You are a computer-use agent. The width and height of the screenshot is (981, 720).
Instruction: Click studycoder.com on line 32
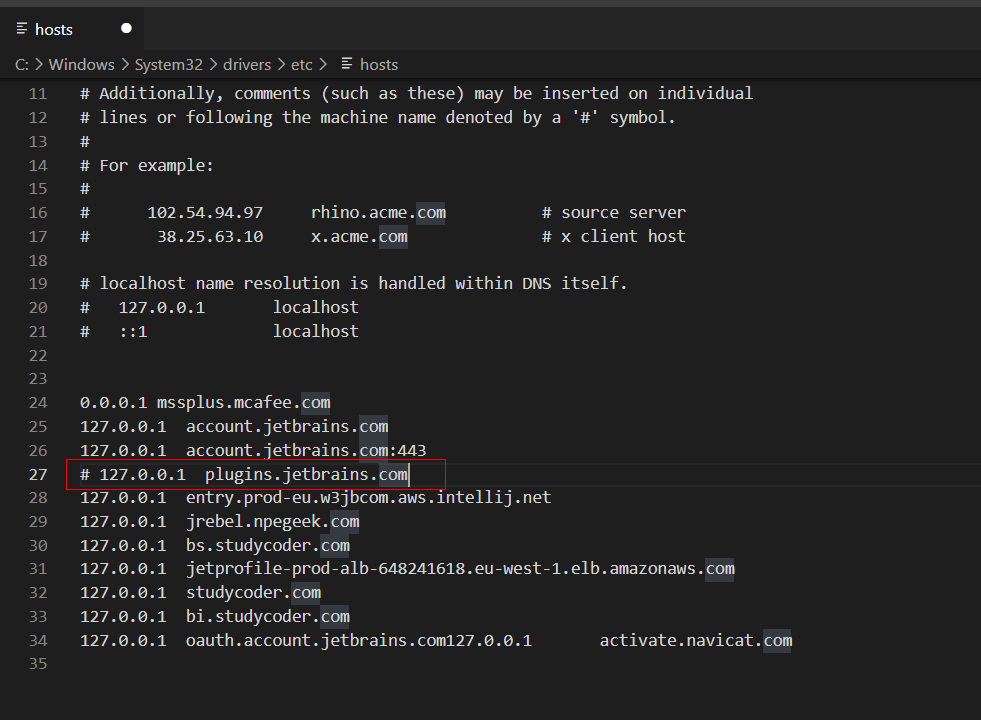(x=253, y=592)
